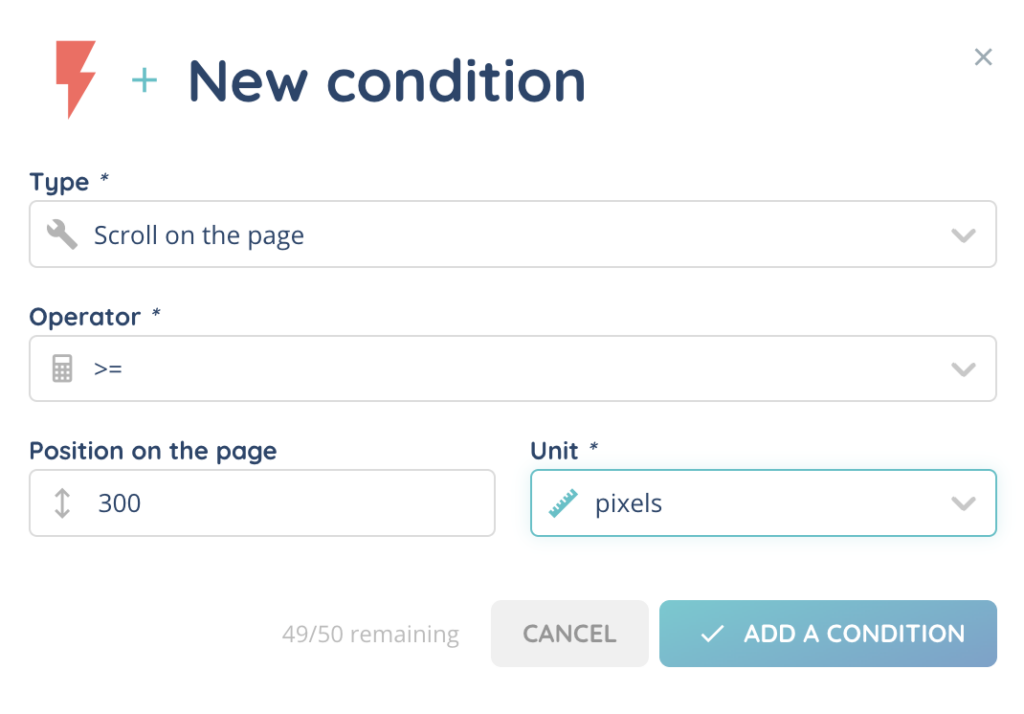This screenshot has height=714, width=1024.
Task: Click the wrench icon in the Type field
Action: (62, 235)
